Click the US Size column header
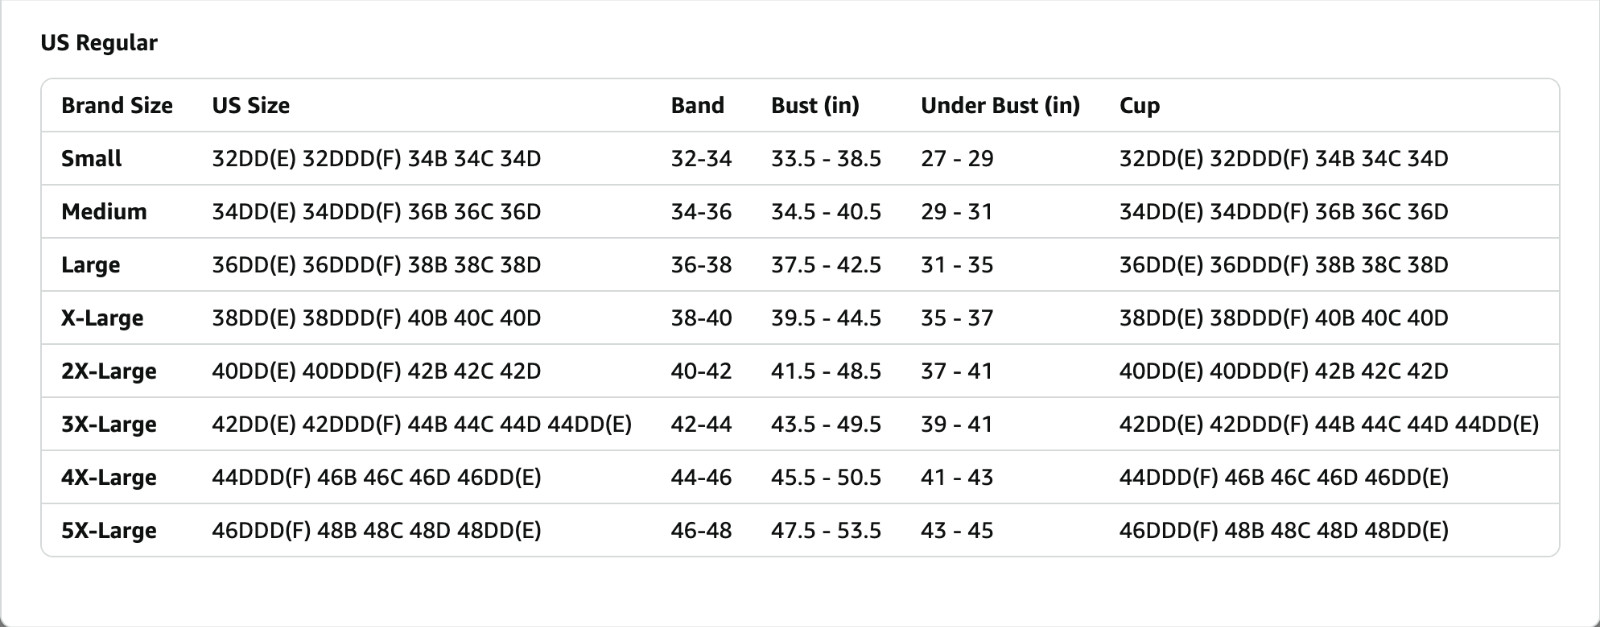 coord(250,105)
